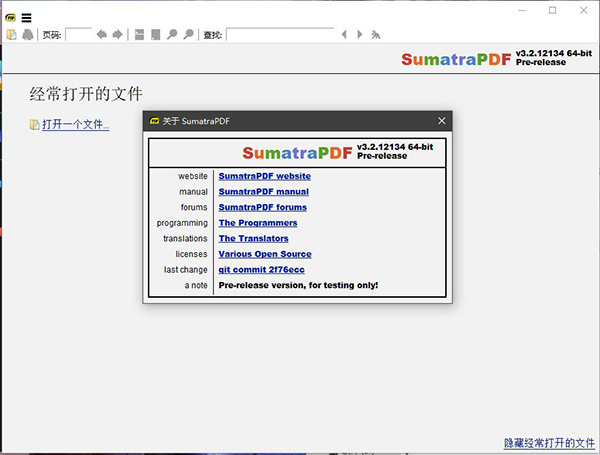Close the 关于 SumatraPDF dialog
Image resolution: width=600 pixels, height=455 pixels.
coord(442,121)
